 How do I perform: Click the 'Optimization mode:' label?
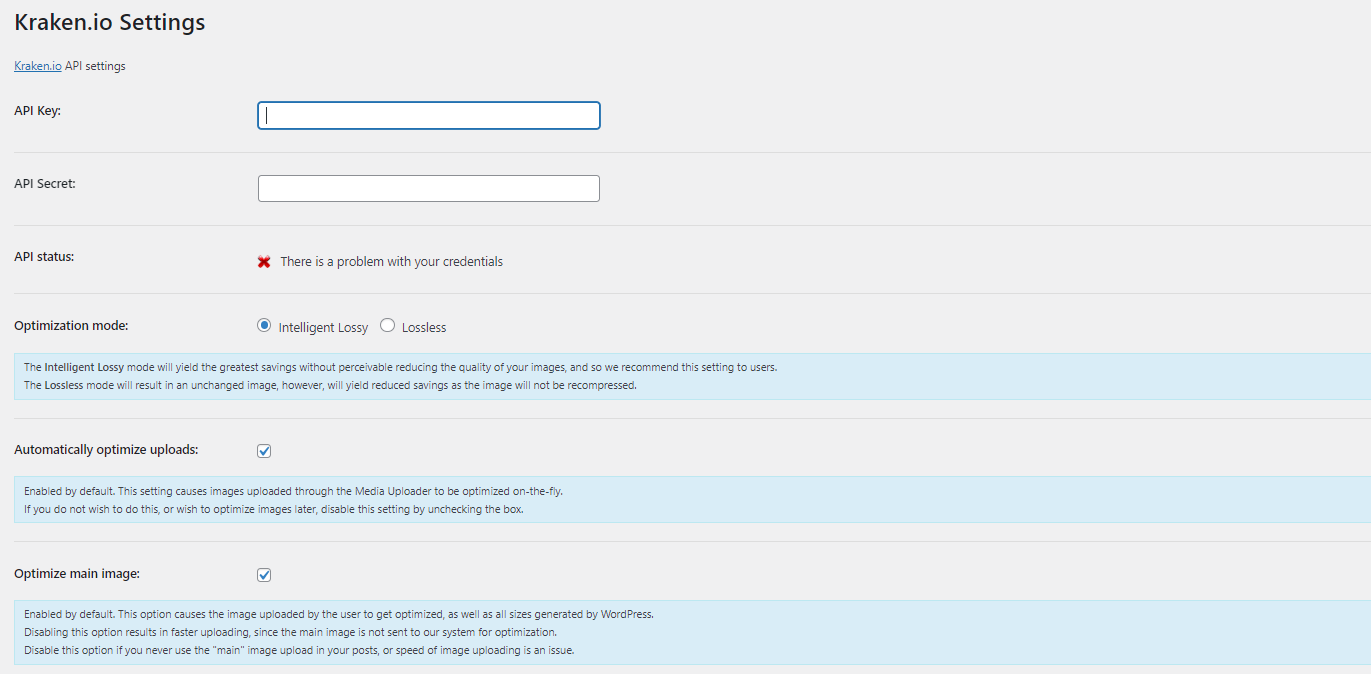(71, 326)
